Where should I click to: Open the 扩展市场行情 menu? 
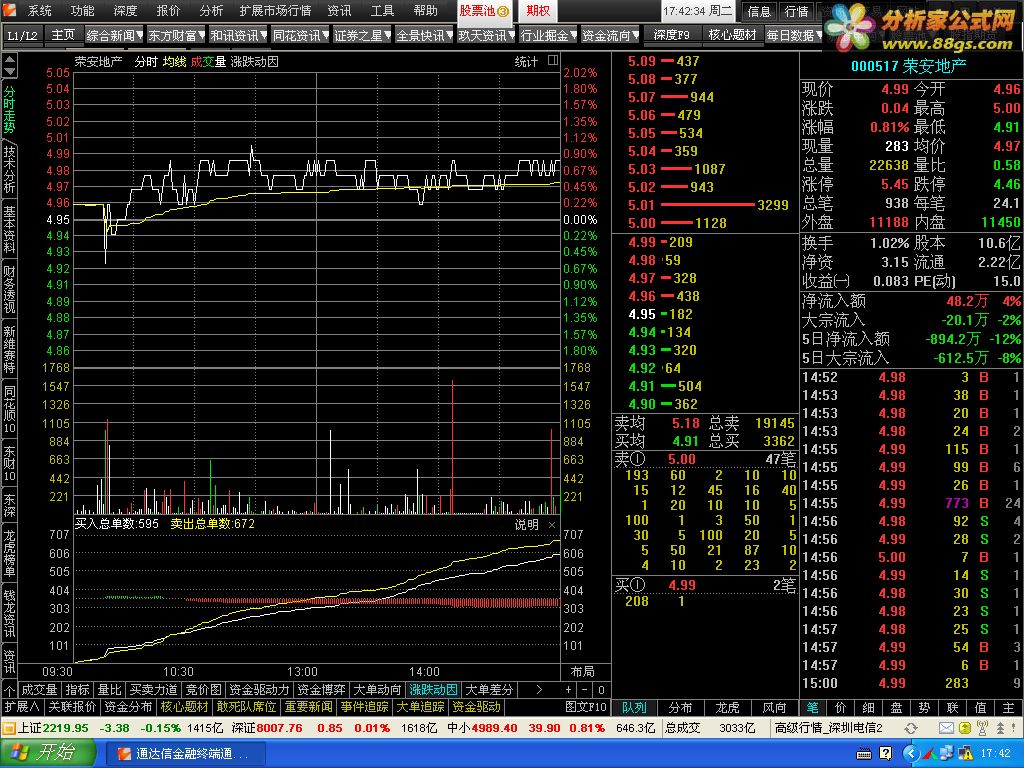point(275,10)
